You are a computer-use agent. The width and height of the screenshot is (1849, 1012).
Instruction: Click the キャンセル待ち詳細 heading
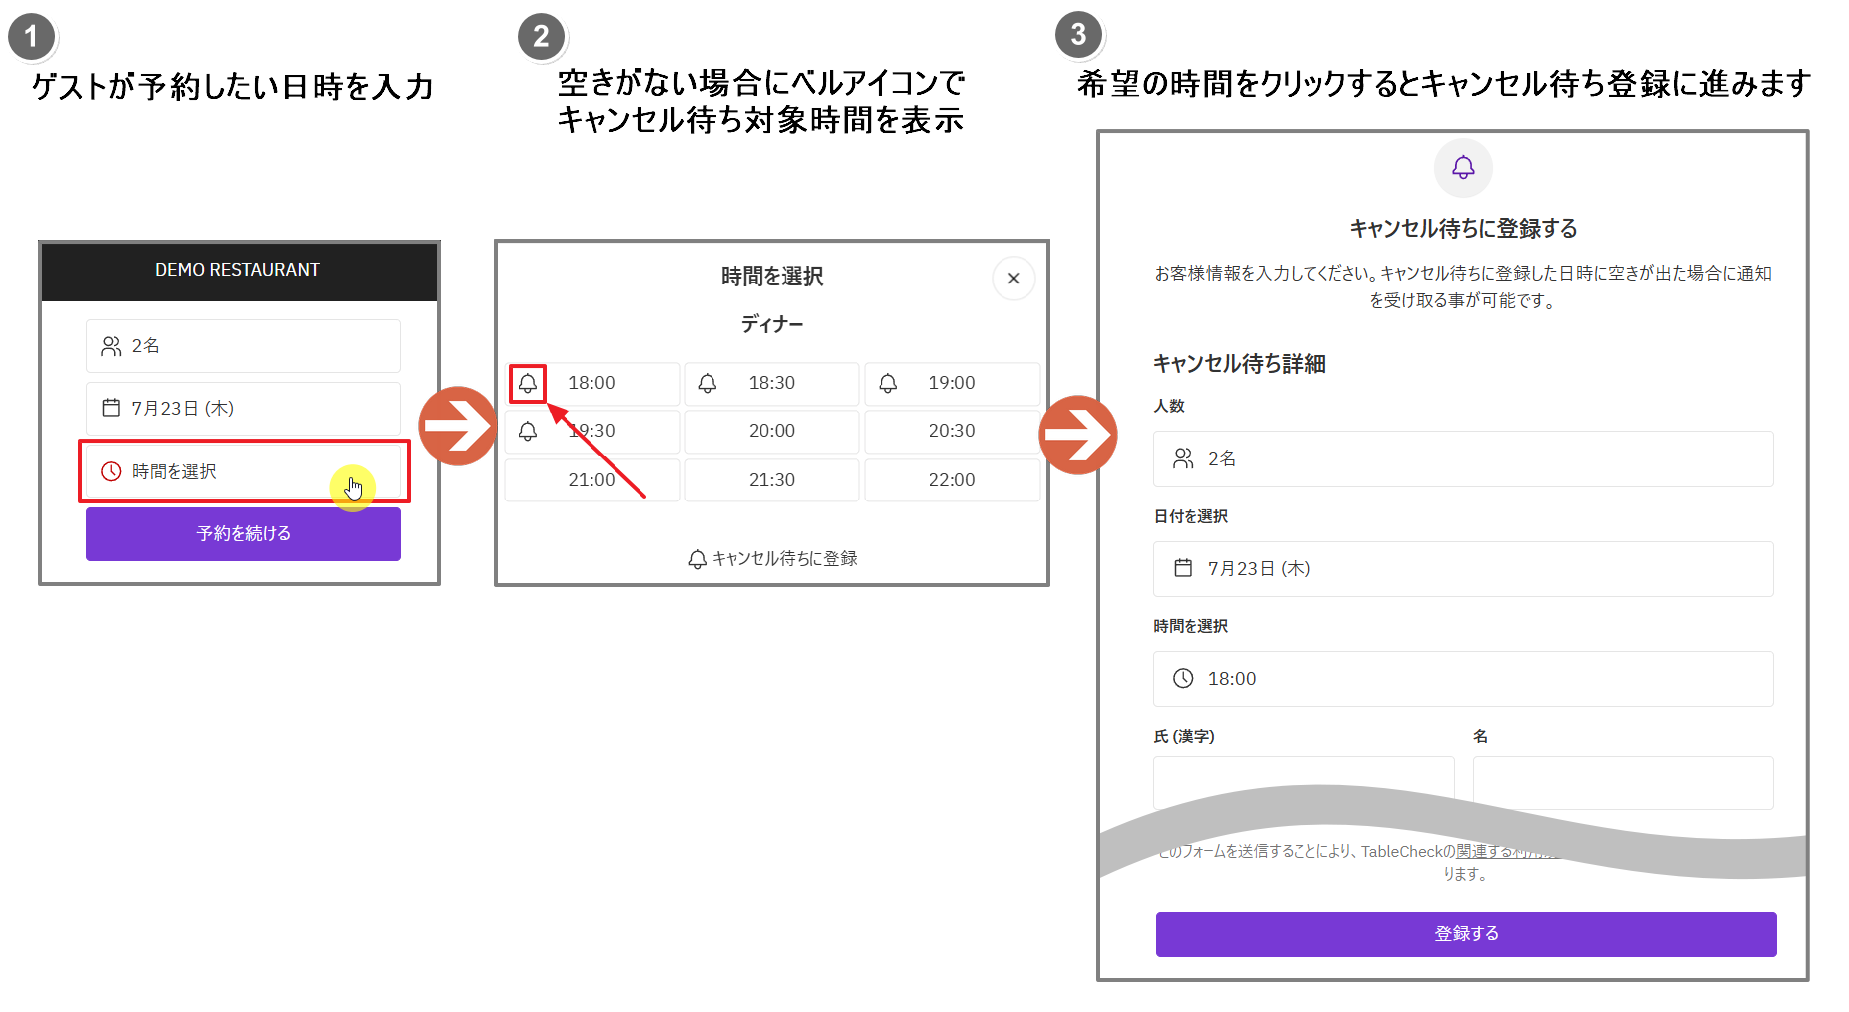click(x=1239, y=364)
